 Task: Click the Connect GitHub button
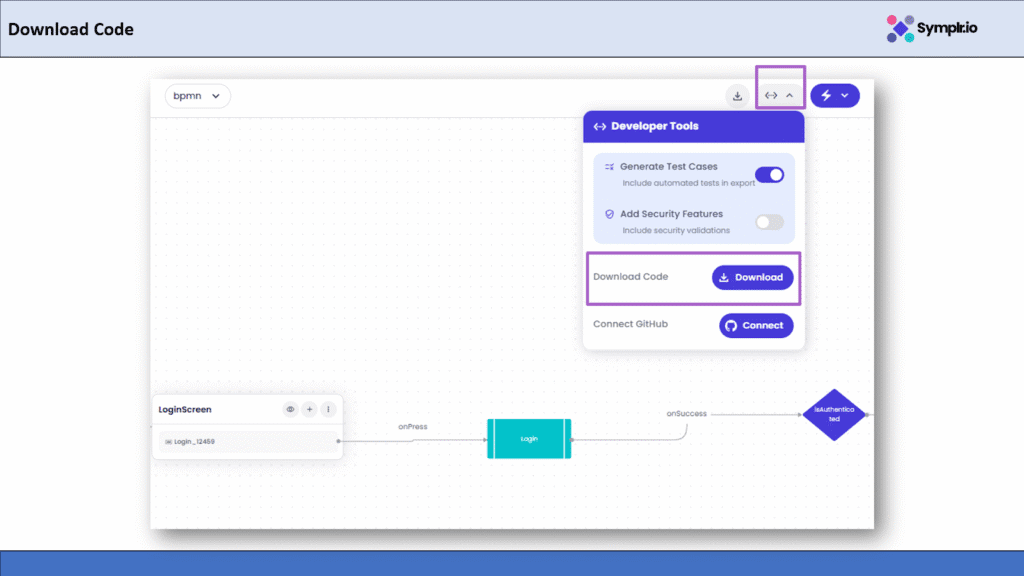(x=756, y=325)
